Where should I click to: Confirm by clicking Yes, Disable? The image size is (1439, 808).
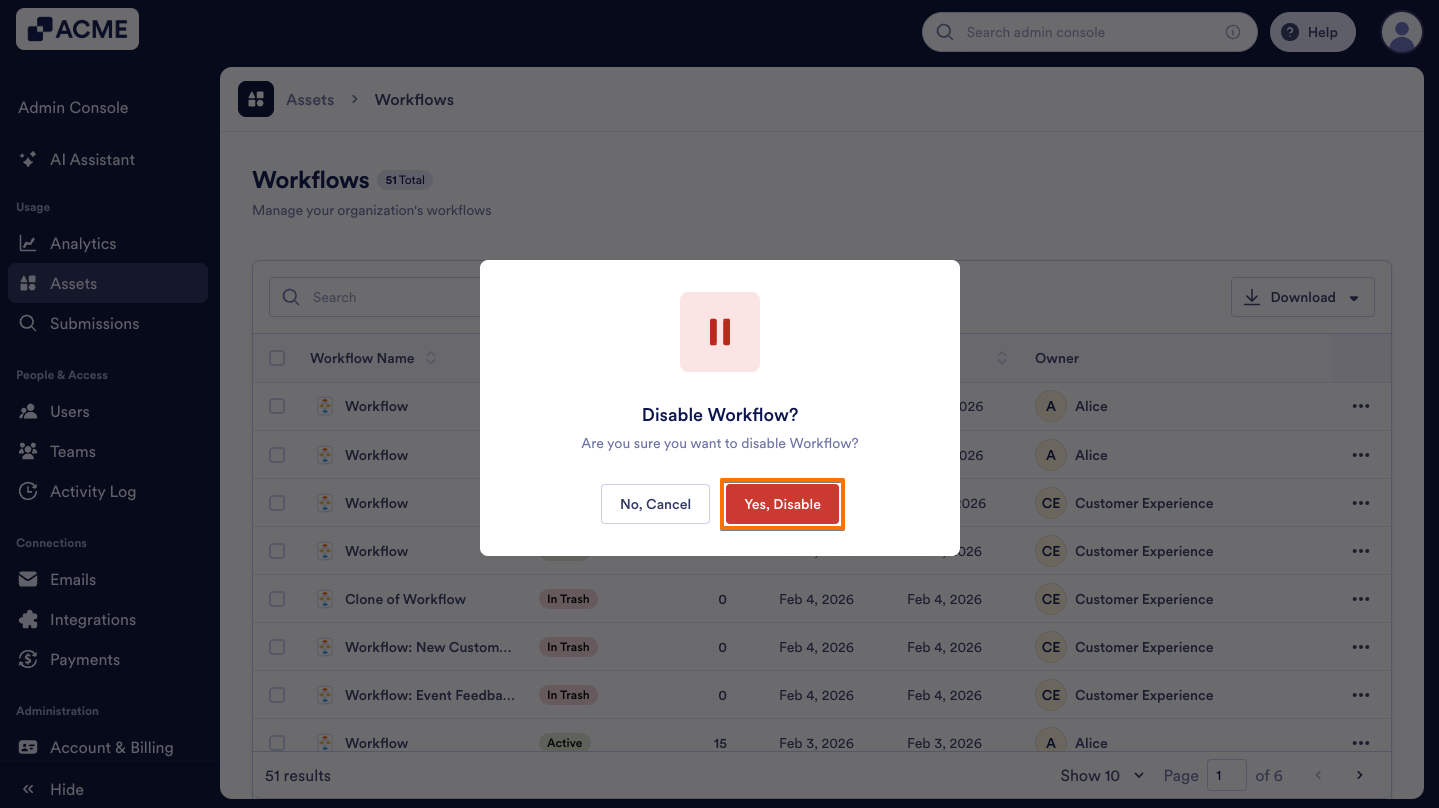pos(782,504)
